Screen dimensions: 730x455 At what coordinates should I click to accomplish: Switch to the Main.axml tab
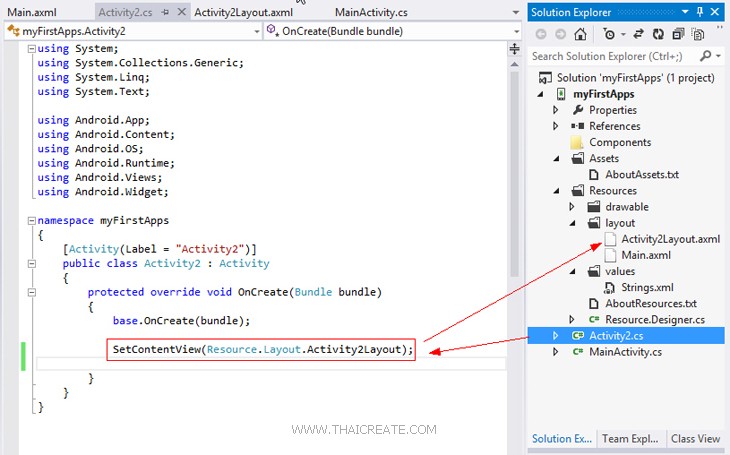[32, 13]
